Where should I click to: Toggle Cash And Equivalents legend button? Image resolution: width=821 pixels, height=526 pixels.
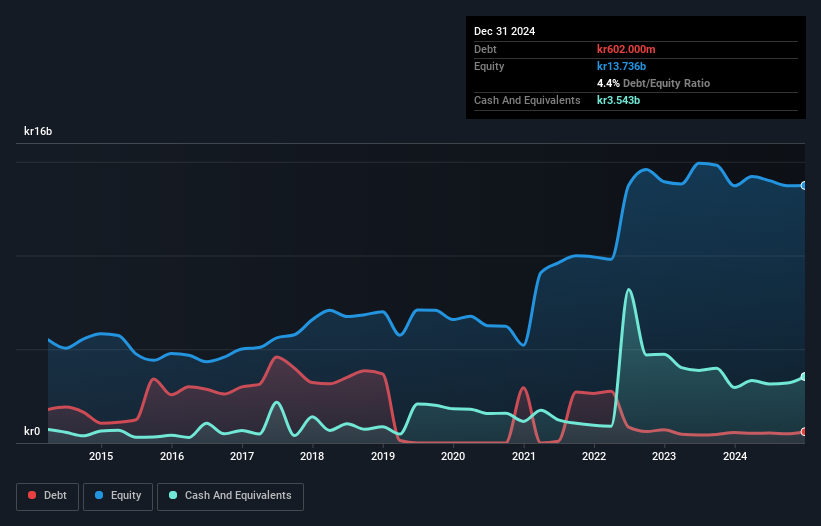tap(230, 496)
